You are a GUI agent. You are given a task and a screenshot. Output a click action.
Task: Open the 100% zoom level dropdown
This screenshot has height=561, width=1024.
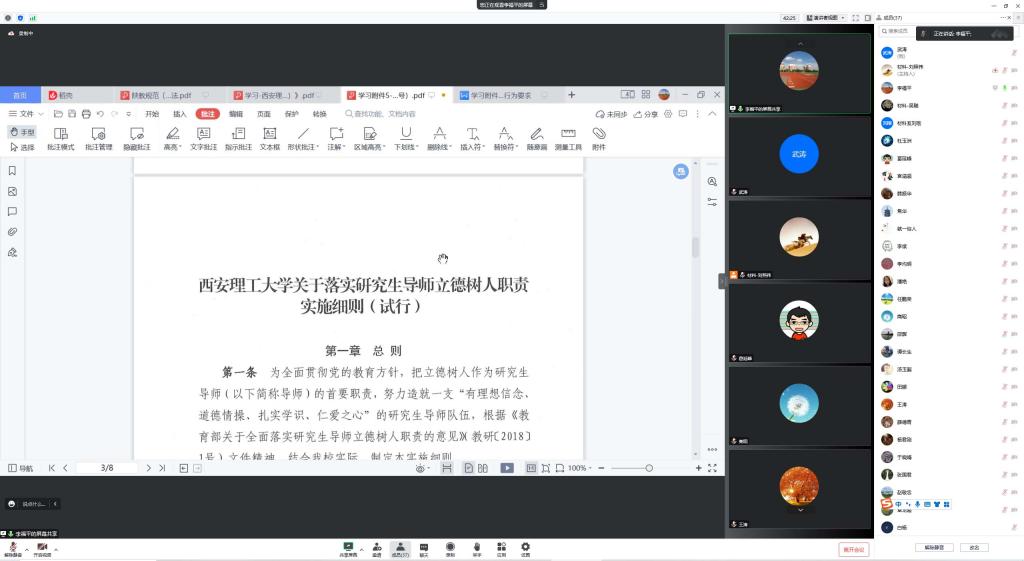click(580, 468)
